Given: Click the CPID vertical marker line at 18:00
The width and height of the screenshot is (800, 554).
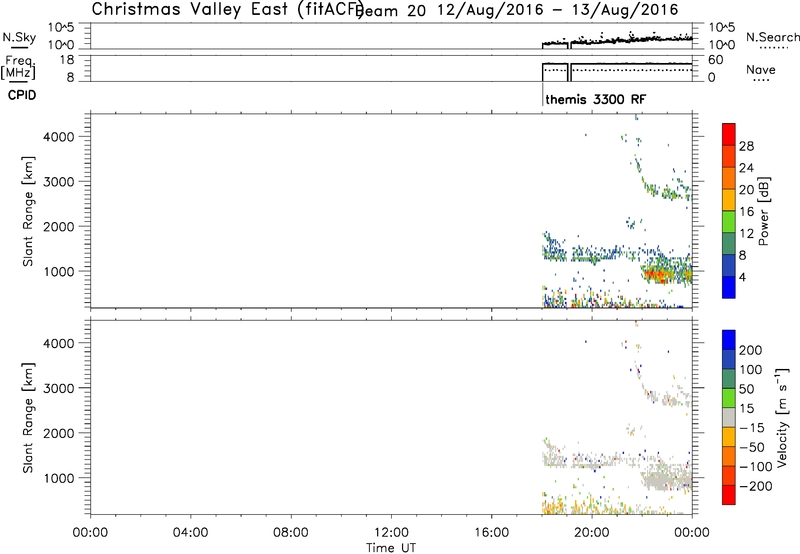Looking at the screenshot, I should (542, 93).
